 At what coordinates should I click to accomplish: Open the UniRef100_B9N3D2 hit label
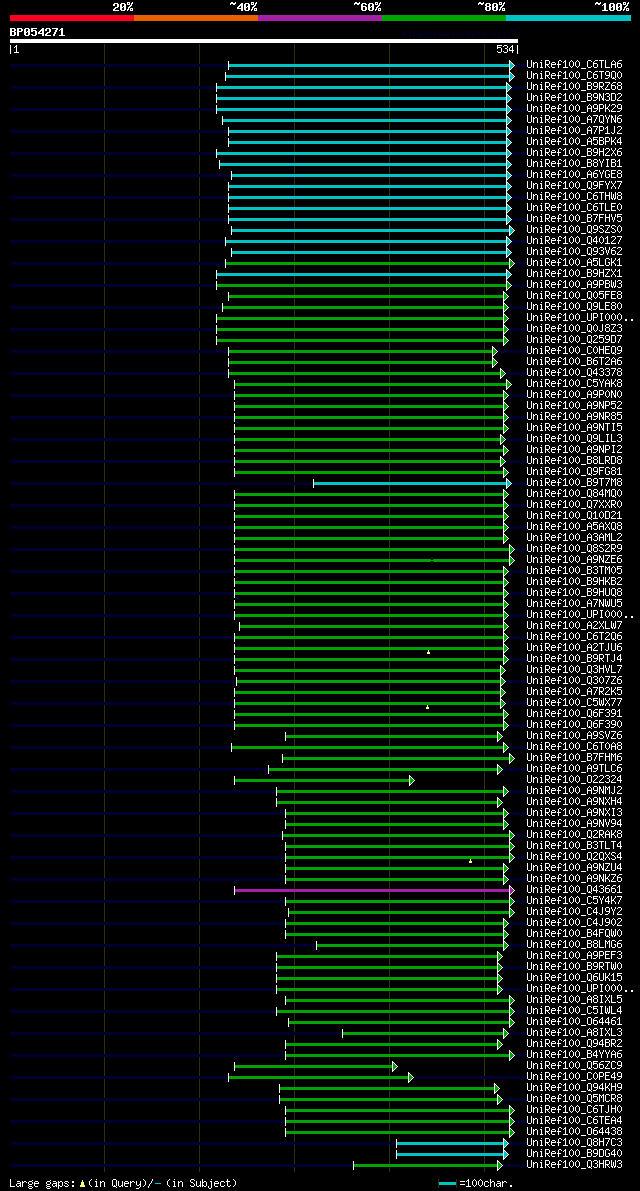coord(574,98)
